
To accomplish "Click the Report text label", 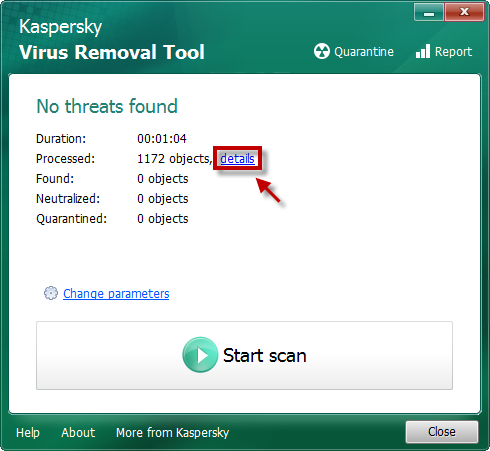I will click(453, 52).
